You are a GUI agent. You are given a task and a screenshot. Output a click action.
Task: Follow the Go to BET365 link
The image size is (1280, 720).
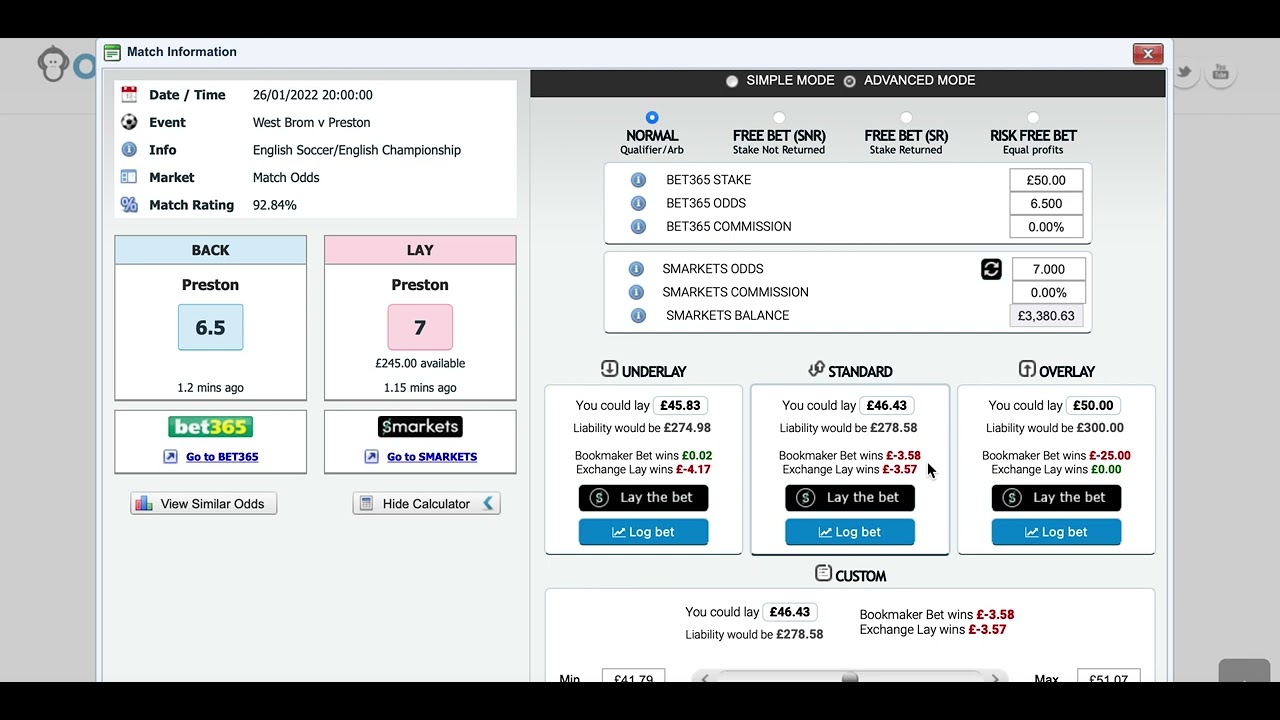(222, 457)
